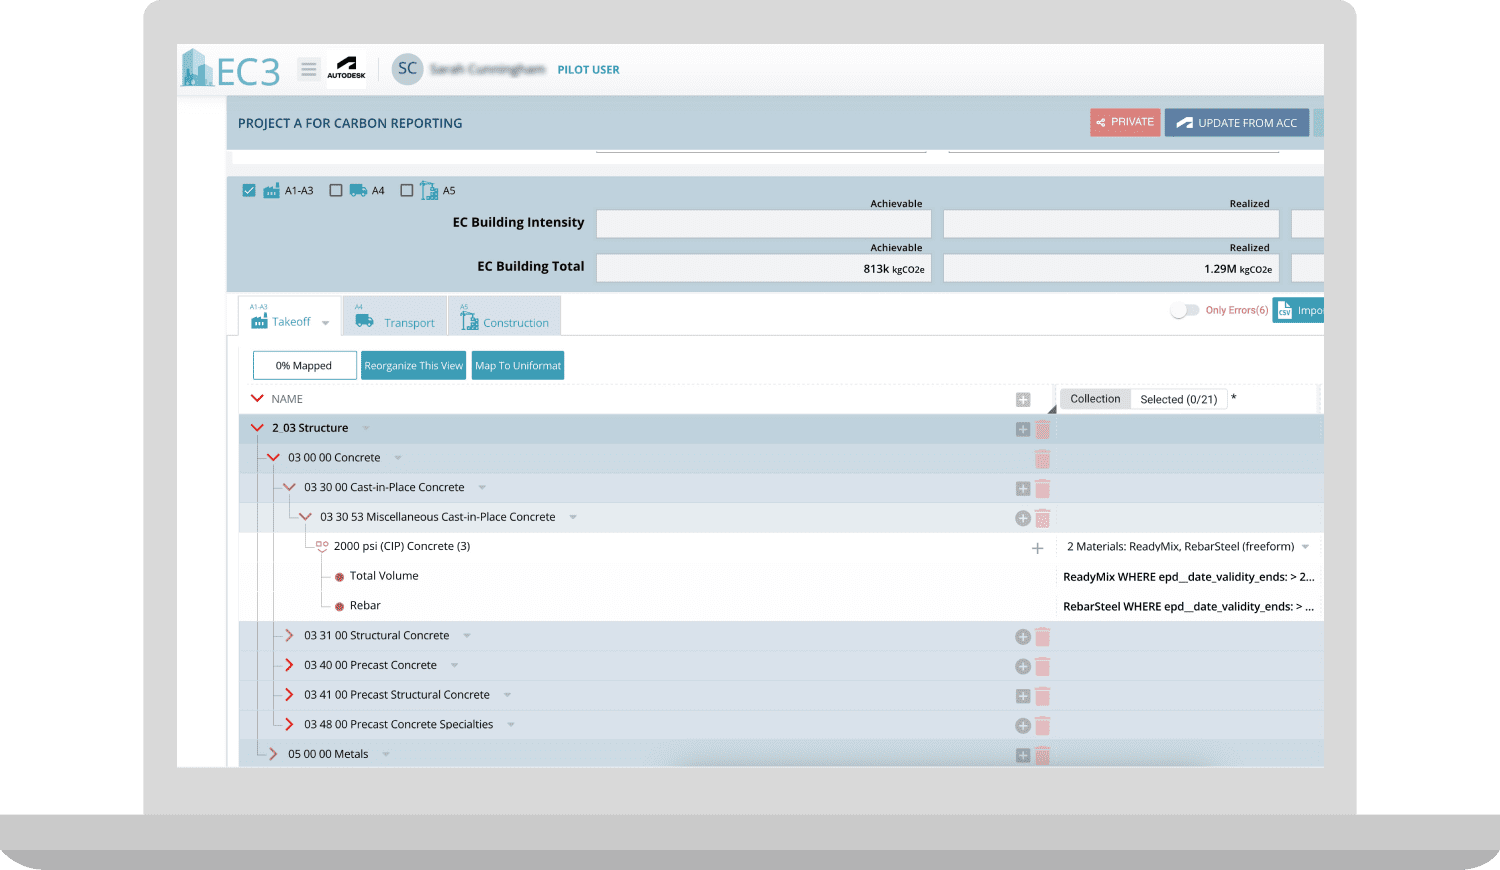Open dropdown arrow next to 05 00 00 Metals
The width and height of the screenshot is (1500, 870).
click(x=386, y=754)
